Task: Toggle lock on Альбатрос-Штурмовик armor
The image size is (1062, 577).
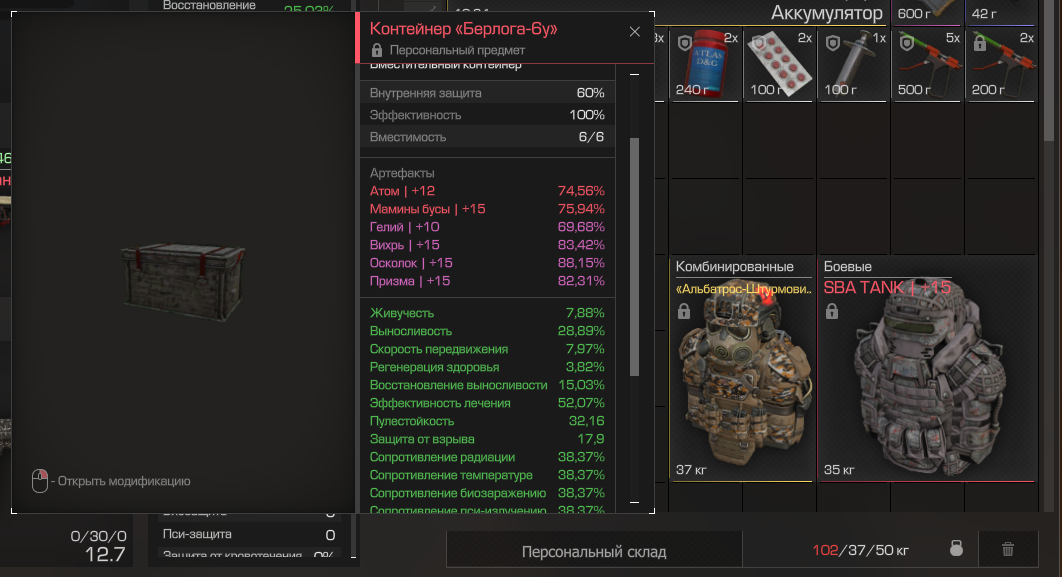Action: pos(684,312)
